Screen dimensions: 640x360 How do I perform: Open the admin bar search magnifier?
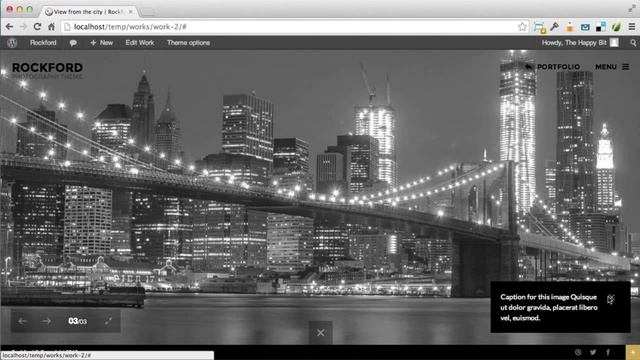[633, 43]
